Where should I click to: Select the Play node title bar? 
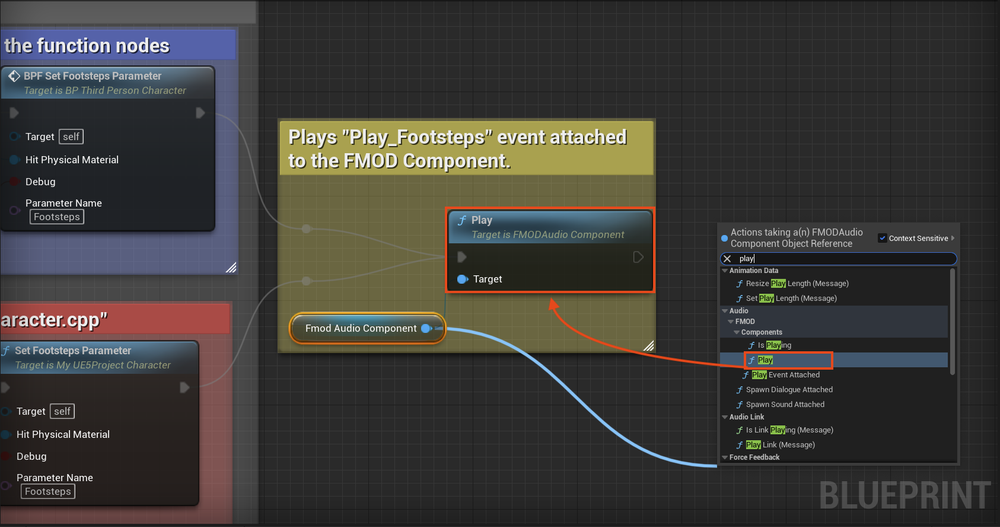(550, 227)
